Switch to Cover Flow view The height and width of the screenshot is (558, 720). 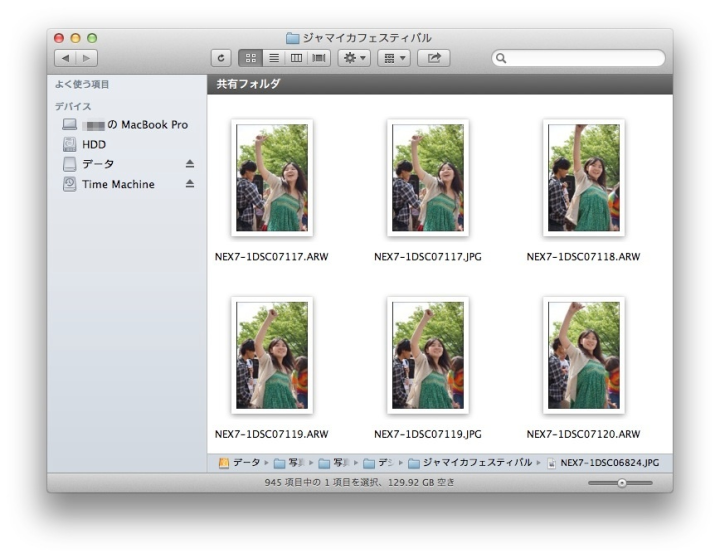point(319,59)
